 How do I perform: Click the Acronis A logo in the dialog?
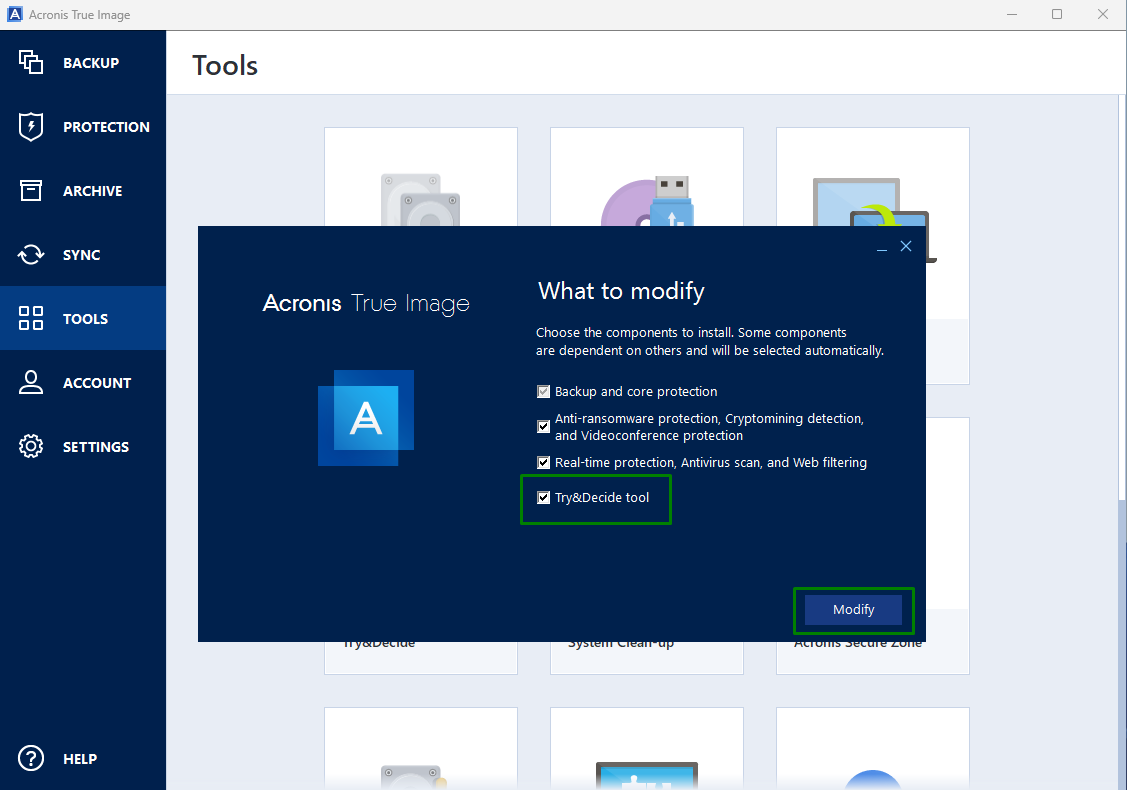pos(365,418)
